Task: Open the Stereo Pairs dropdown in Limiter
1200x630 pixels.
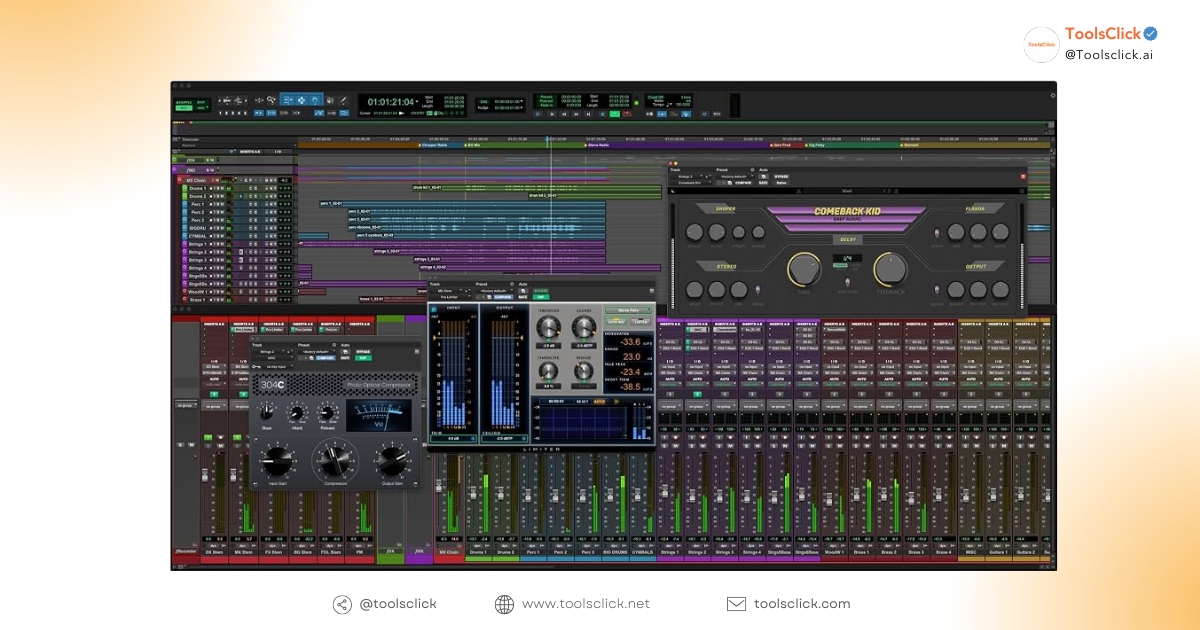Action: [x=628, y=310]
